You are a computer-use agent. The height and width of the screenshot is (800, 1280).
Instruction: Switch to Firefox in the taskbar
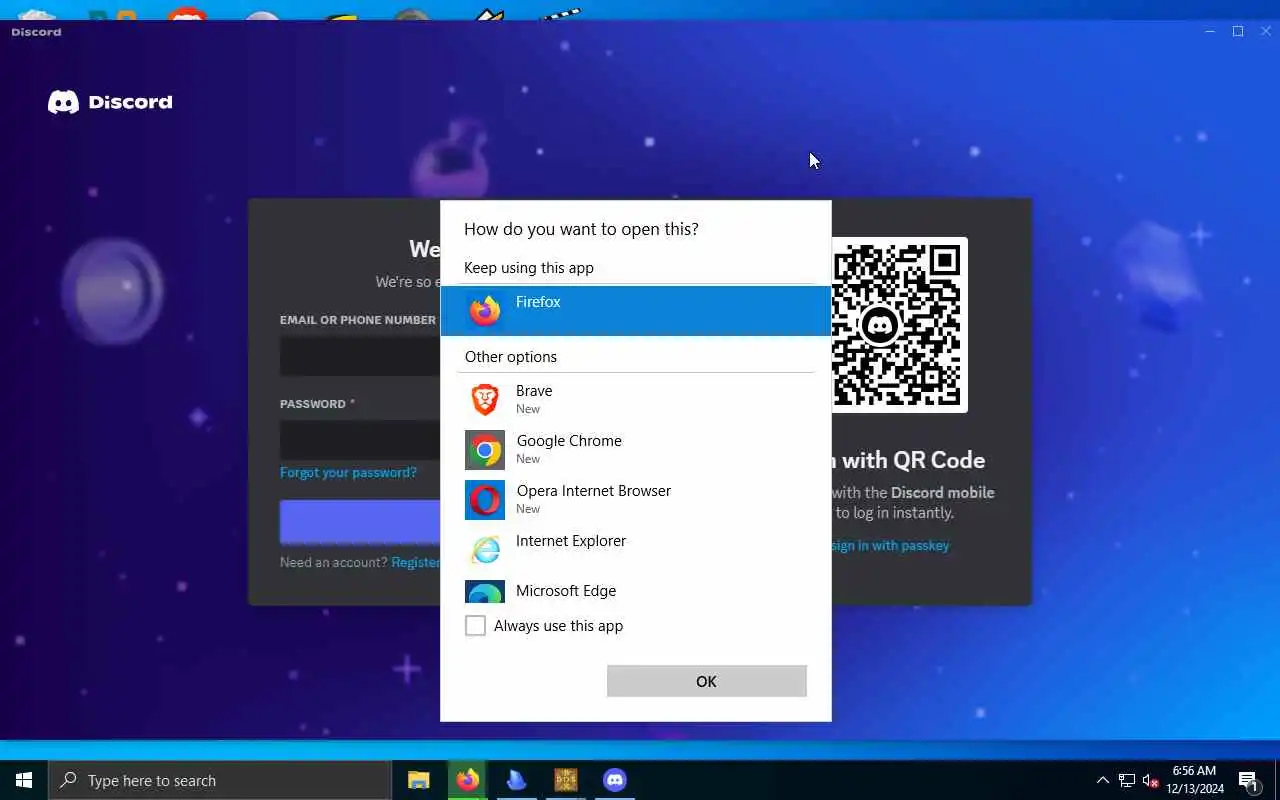coord(467,780)
